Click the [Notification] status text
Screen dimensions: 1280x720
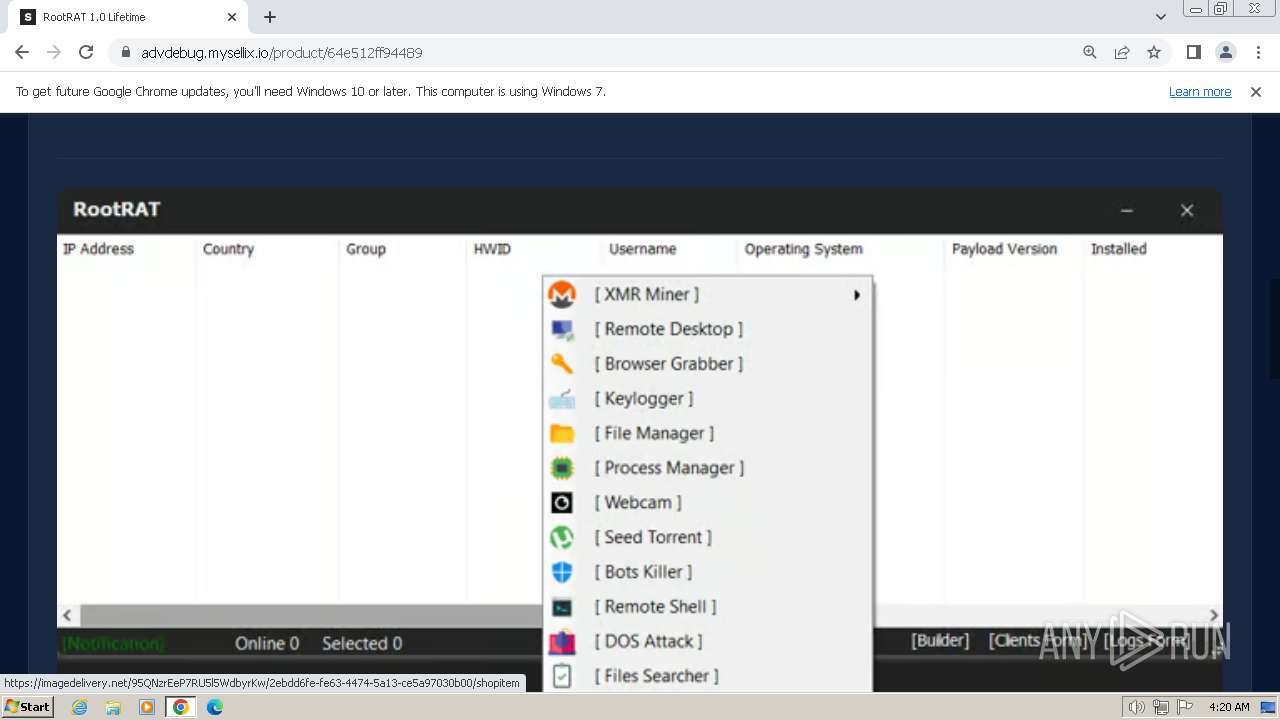coord(113,644)
